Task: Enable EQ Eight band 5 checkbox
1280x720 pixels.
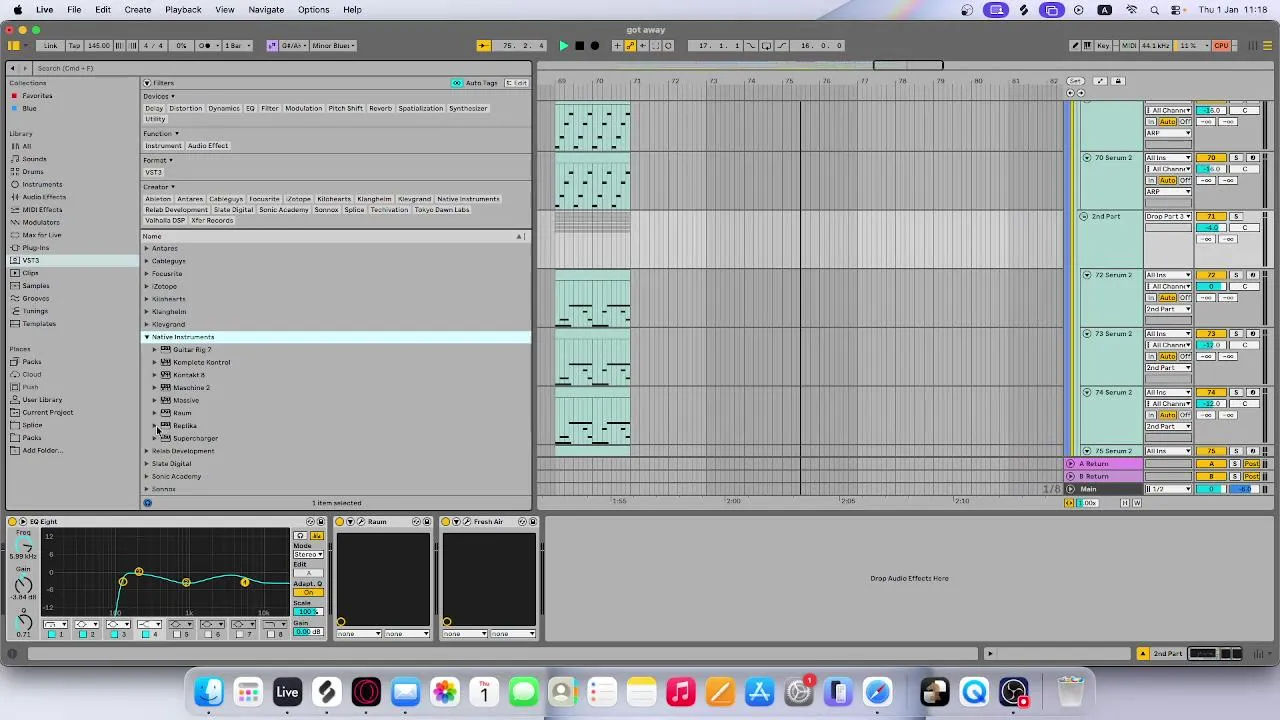Action: tap(177, 634)
